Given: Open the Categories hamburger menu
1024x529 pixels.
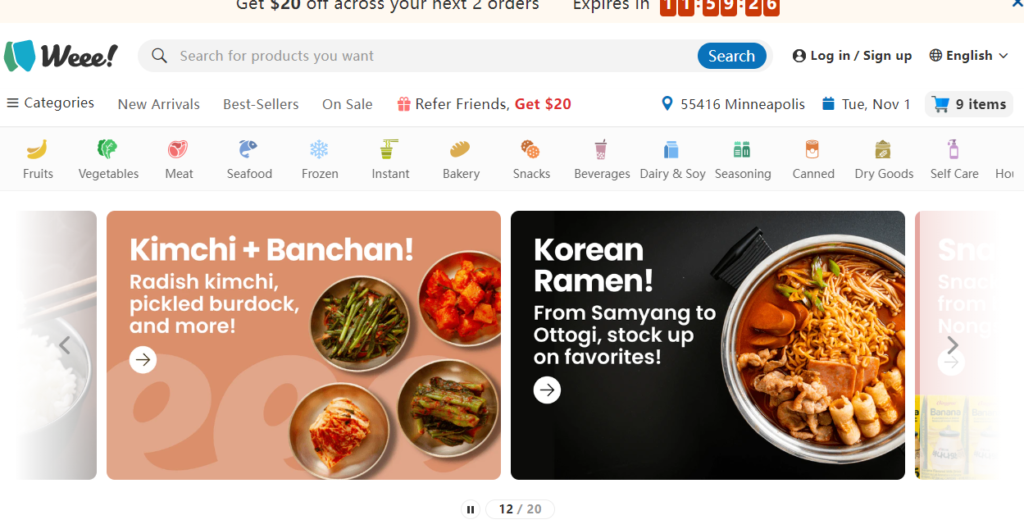Looking at the screenshot, I should pos(50,103).
